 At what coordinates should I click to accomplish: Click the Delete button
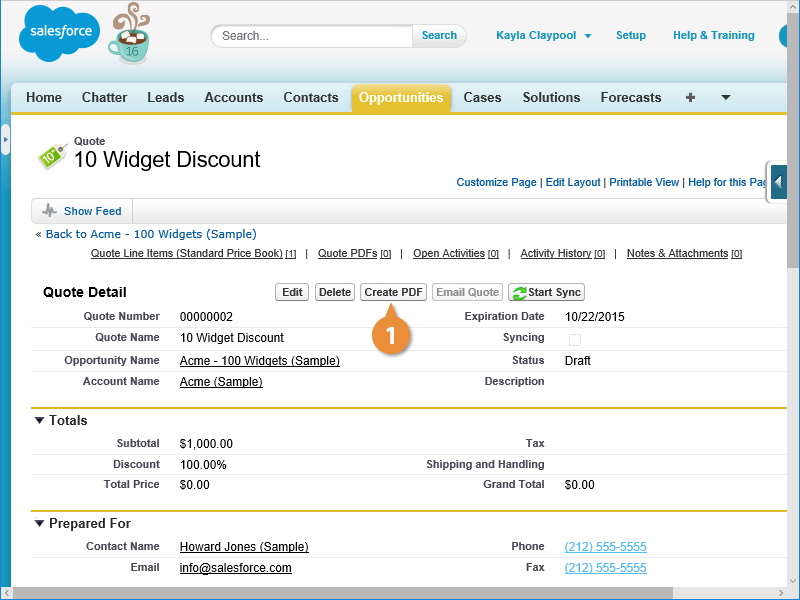335,292
